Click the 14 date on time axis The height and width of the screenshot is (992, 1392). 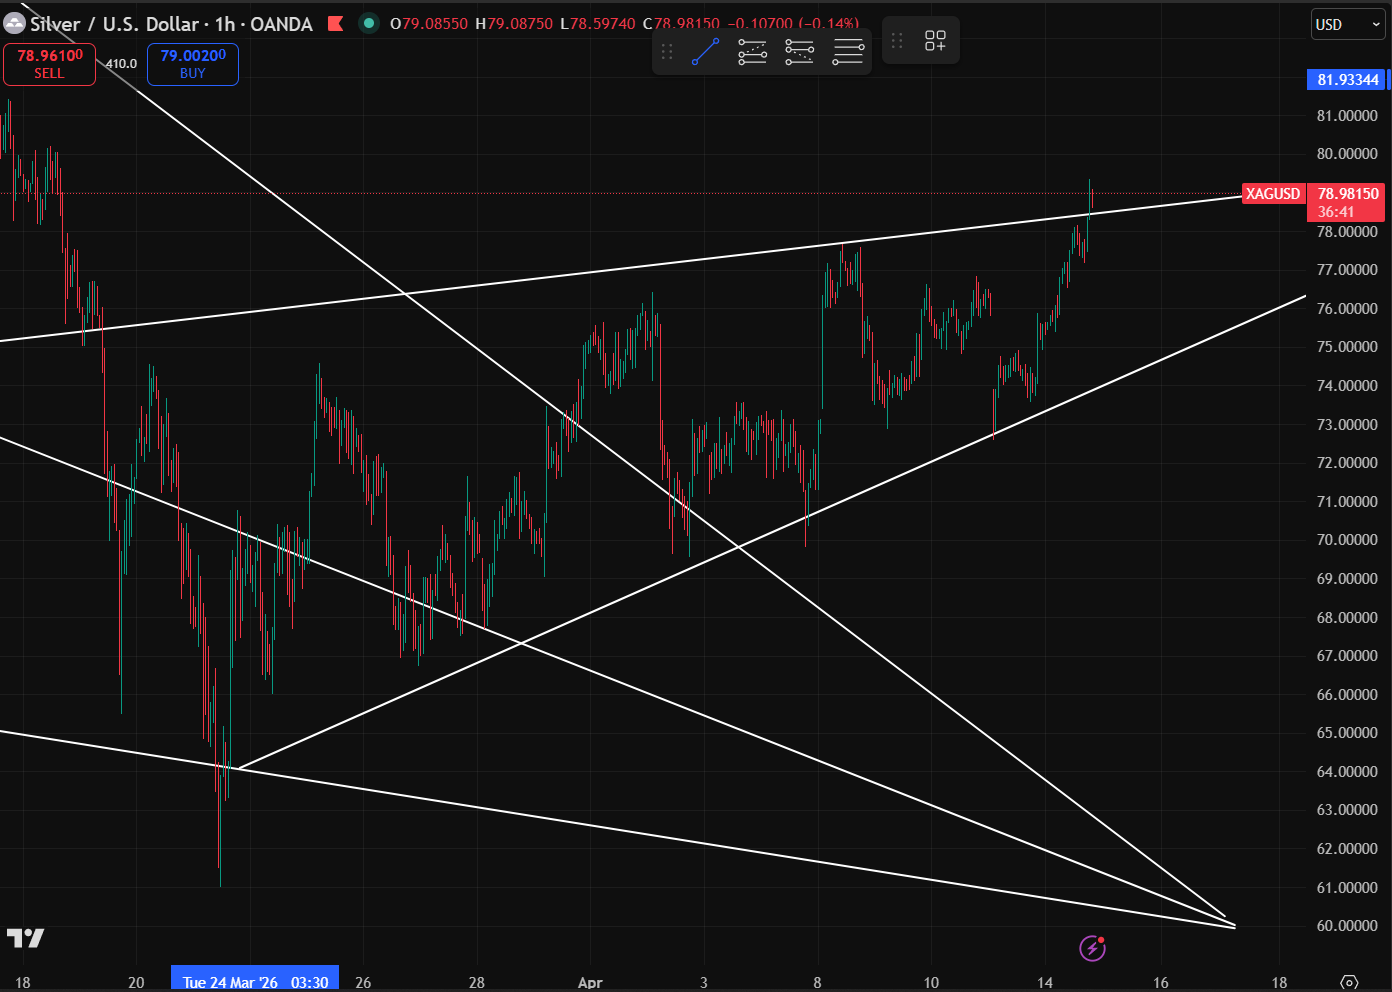pos(1044,982)
